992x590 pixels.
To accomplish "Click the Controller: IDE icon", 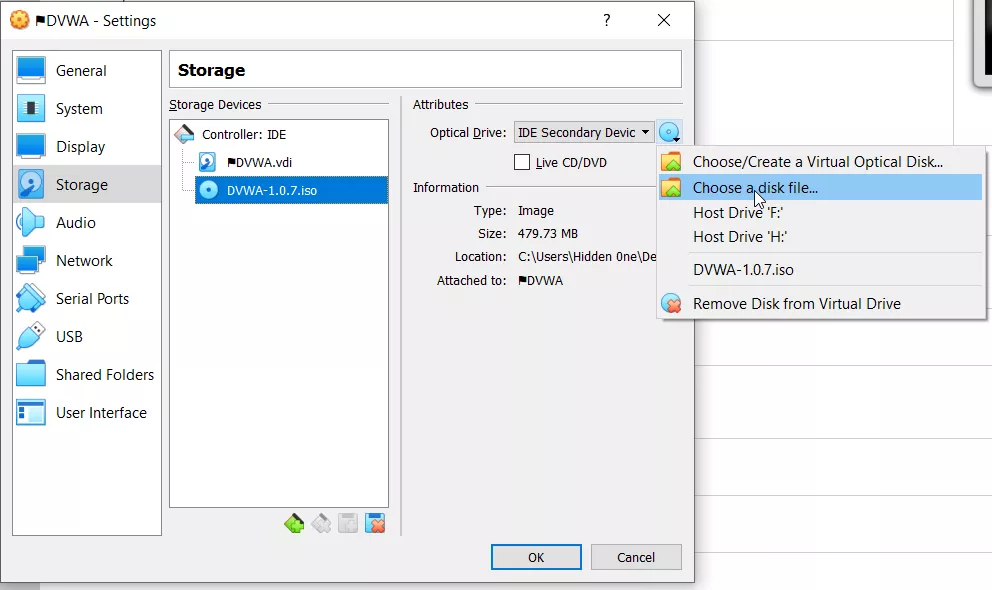I will [184, 133].
